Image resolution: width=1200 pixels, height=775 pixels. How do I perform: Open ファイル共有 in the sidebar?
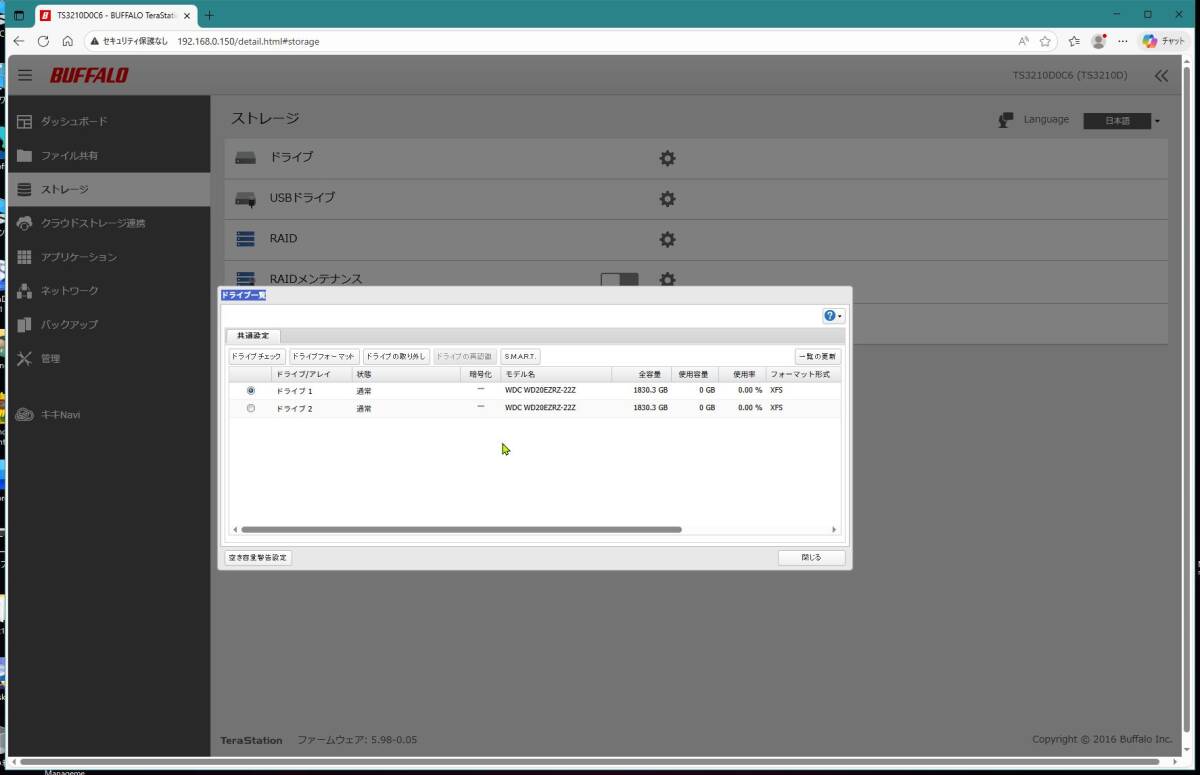(69, 156)
